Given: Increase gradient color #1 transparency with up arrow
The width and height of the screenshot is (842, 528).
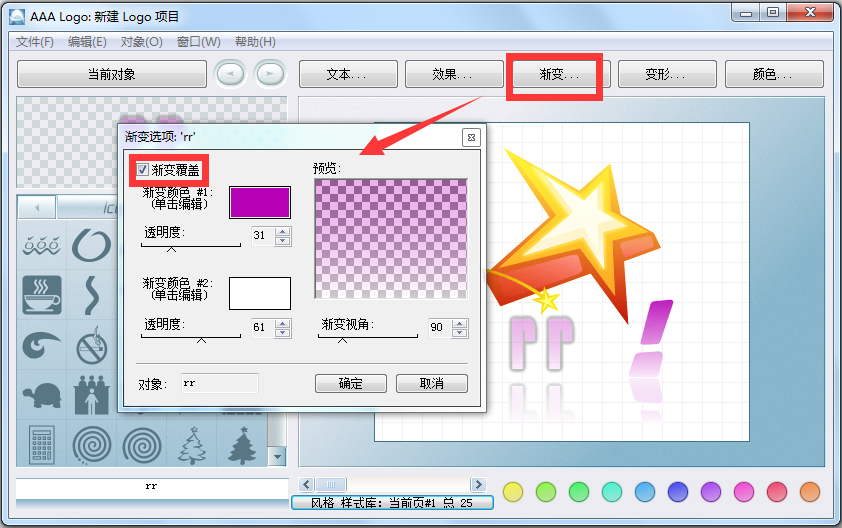Looking at the screenshot, I should pyautogui.click(x=283, y=232).
